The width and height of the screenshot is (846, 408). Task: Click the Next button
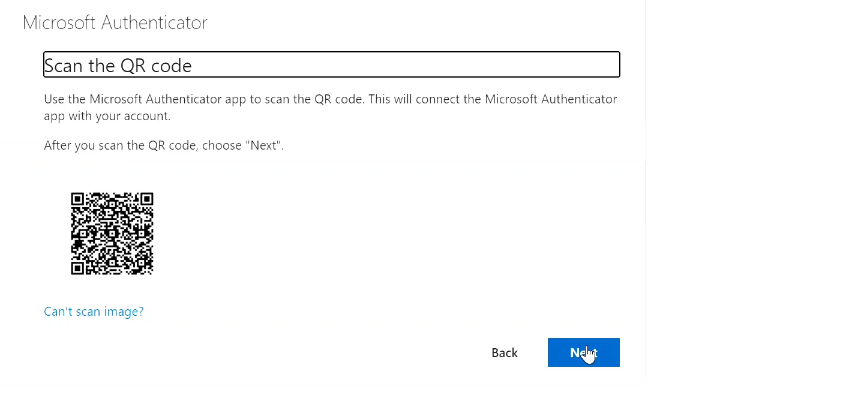[x=583, y=352]
